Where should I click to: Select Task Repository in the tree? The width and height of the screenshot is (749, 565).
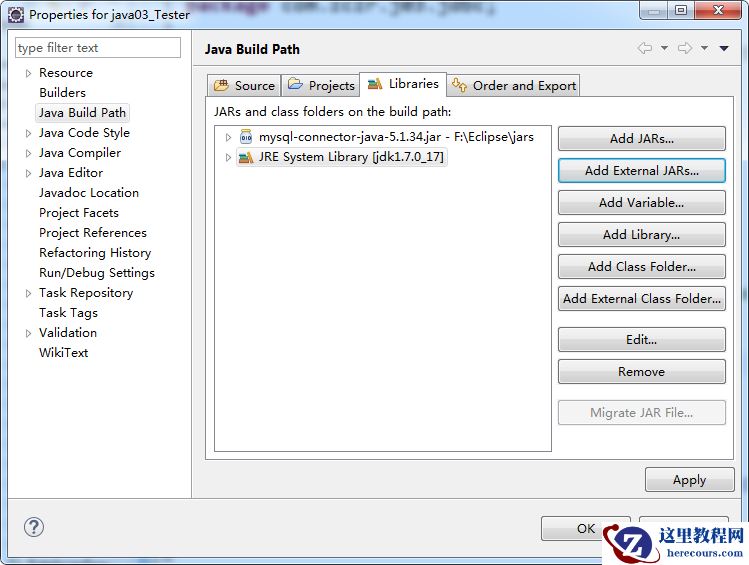86,293
